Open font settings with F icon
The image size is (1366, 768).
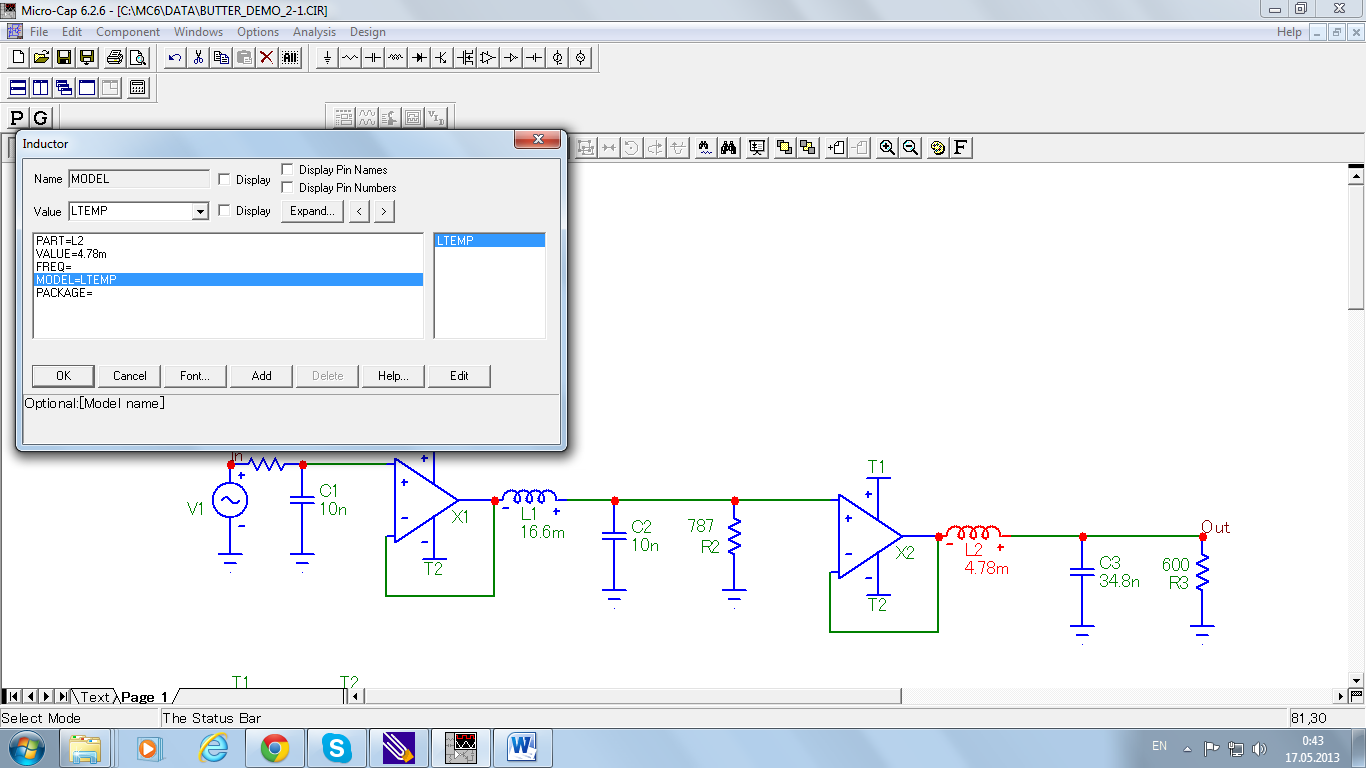960,148
